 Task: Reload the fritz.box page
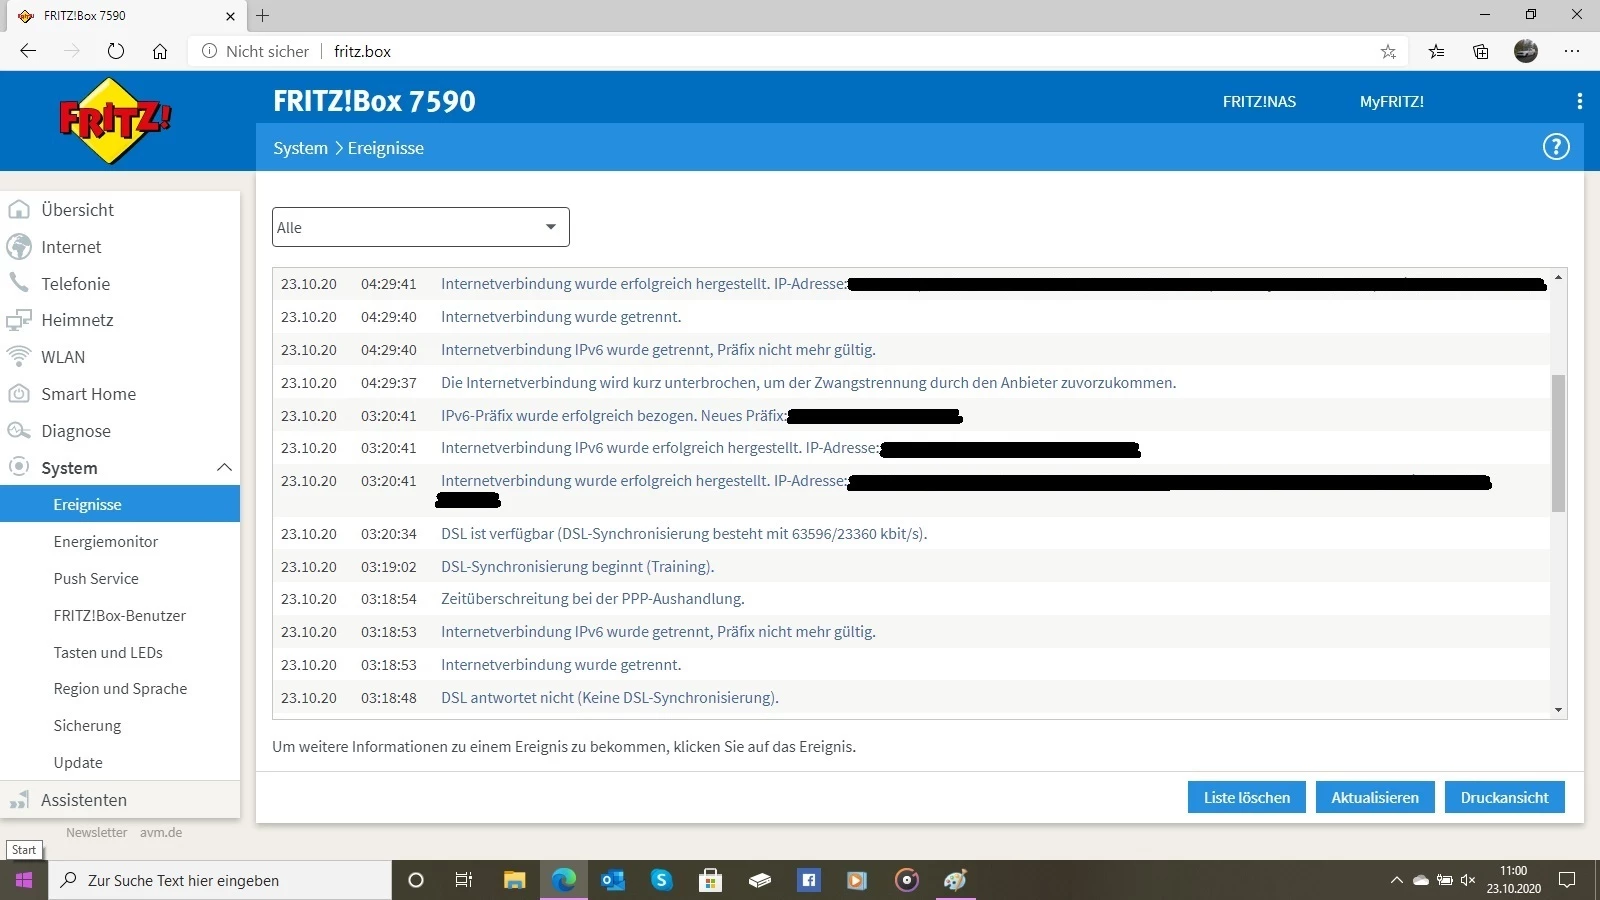(116, 51)
